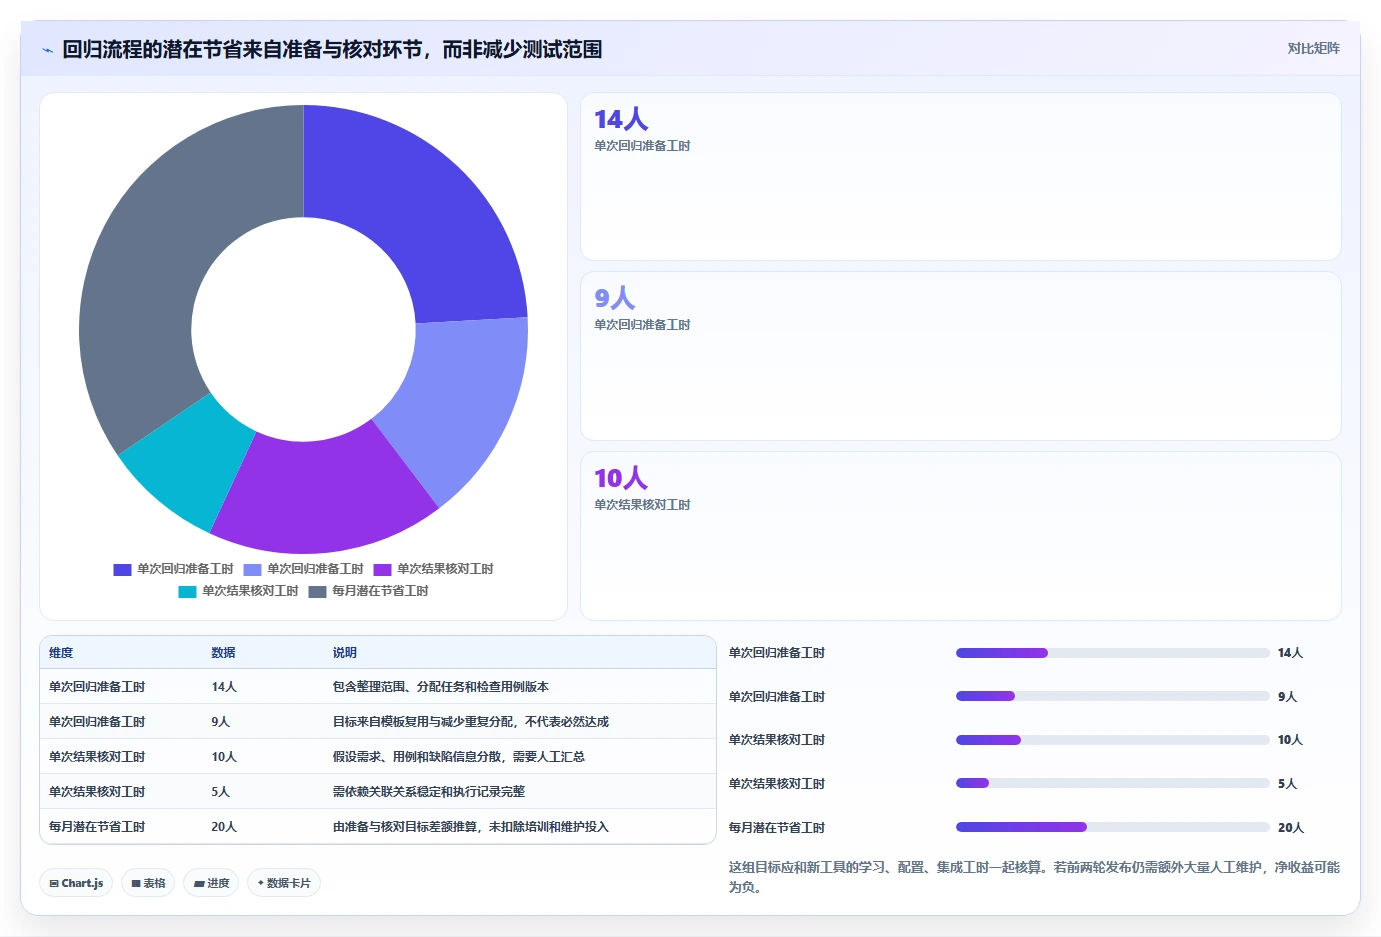Open the 9人 data card
Image resolution: width=1381 pixels, height=937 pixels.
[x=960, y=356]
